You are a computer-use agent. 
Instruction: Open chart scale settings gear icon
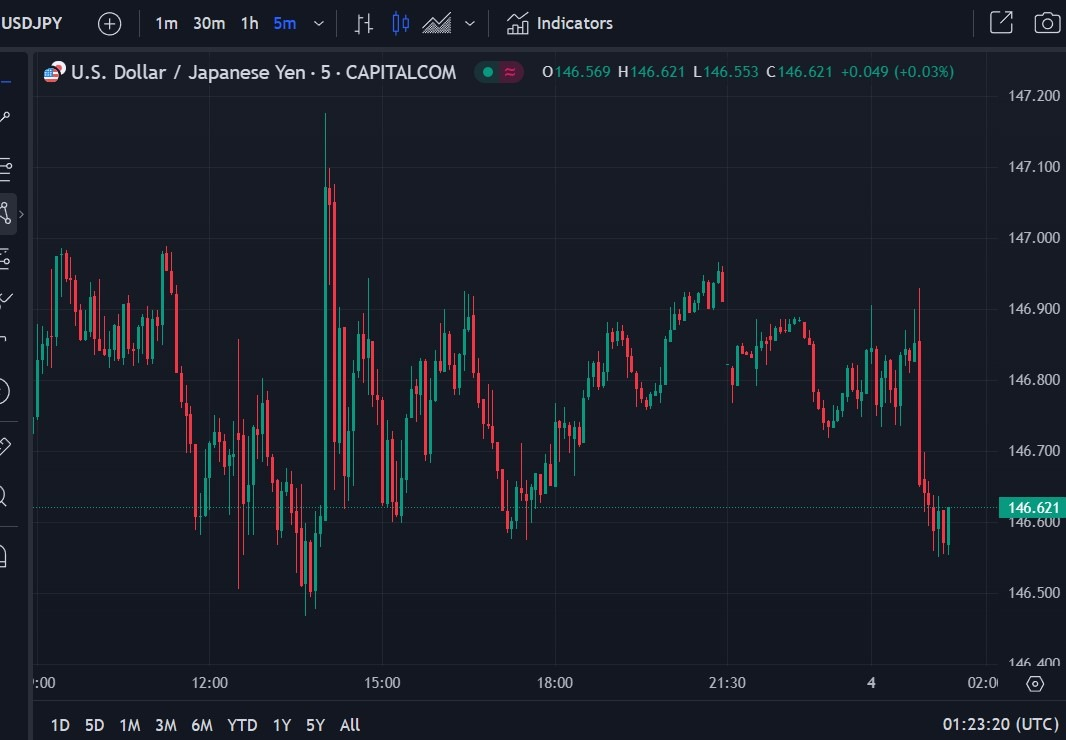pyautogui.click(x=1035, y=684)
